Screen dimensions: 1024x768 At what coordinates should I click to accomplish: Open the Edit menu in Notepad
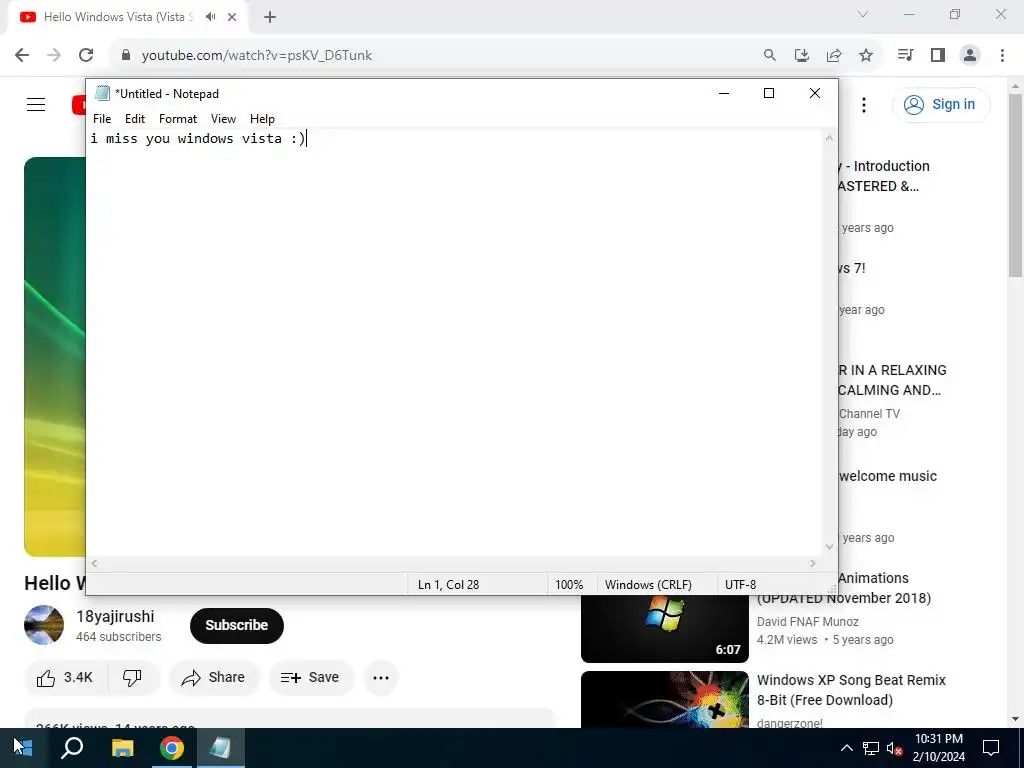click(135, 119)
